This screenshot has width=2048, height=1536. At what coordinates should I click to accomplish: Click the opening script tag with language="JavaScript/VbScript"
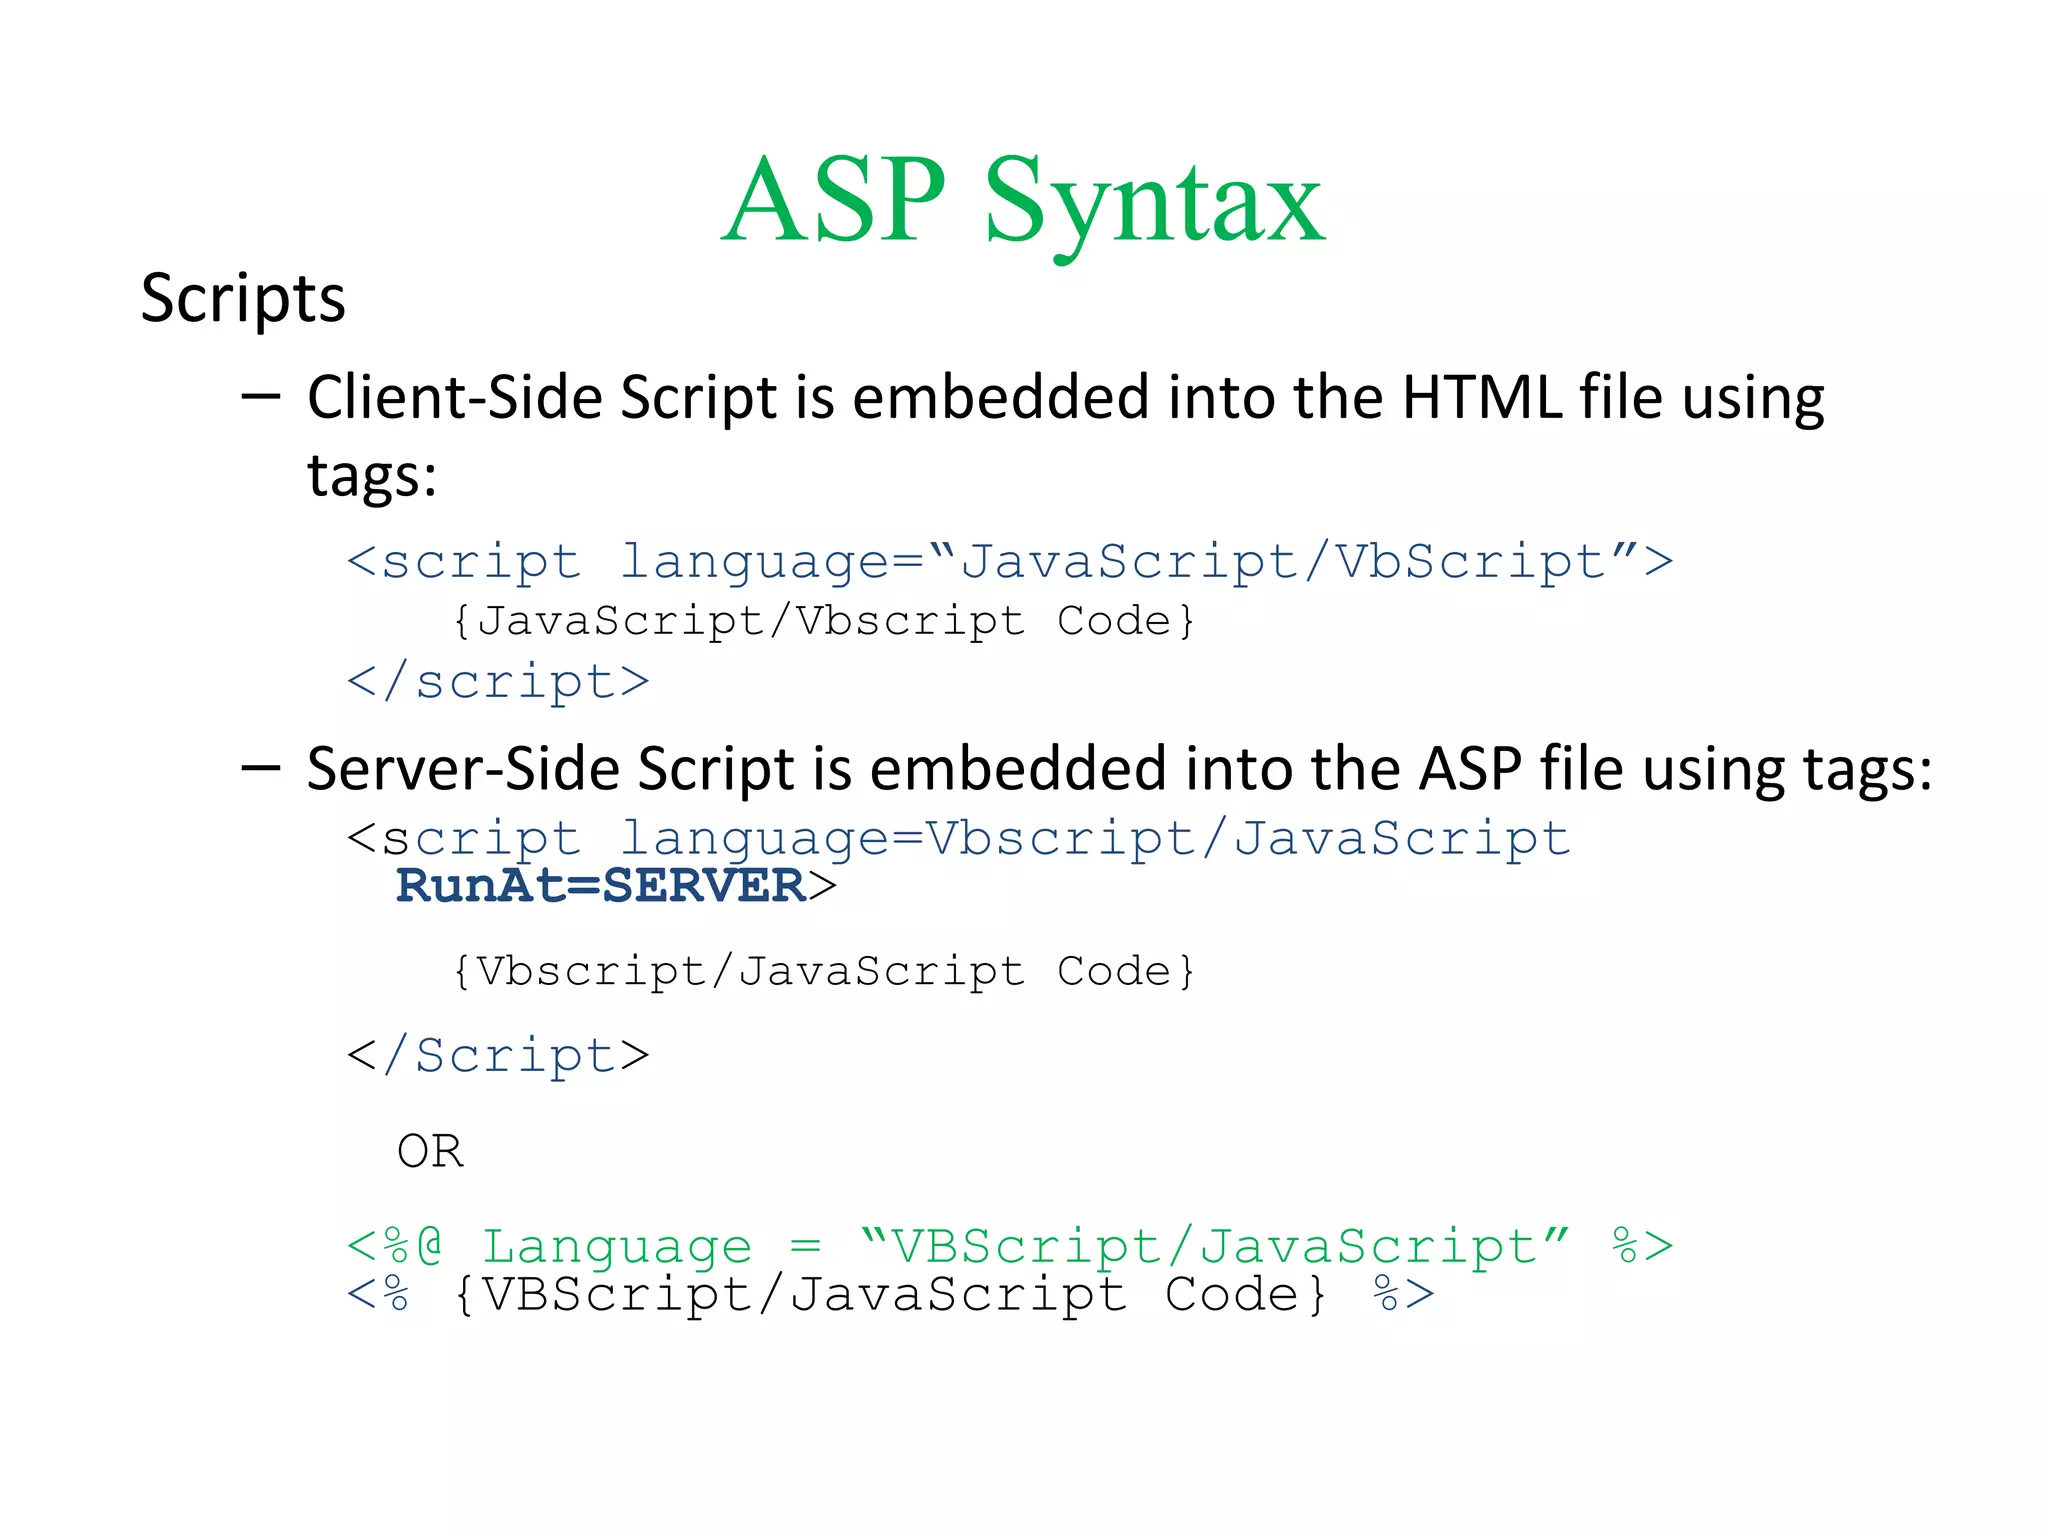1010,562
